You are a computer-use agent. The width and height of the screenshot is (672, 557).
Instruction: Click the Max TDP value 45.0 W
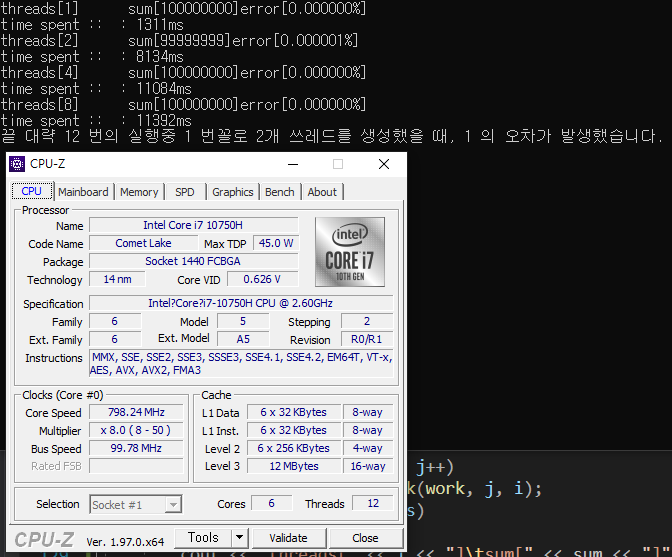pos(276,243)
